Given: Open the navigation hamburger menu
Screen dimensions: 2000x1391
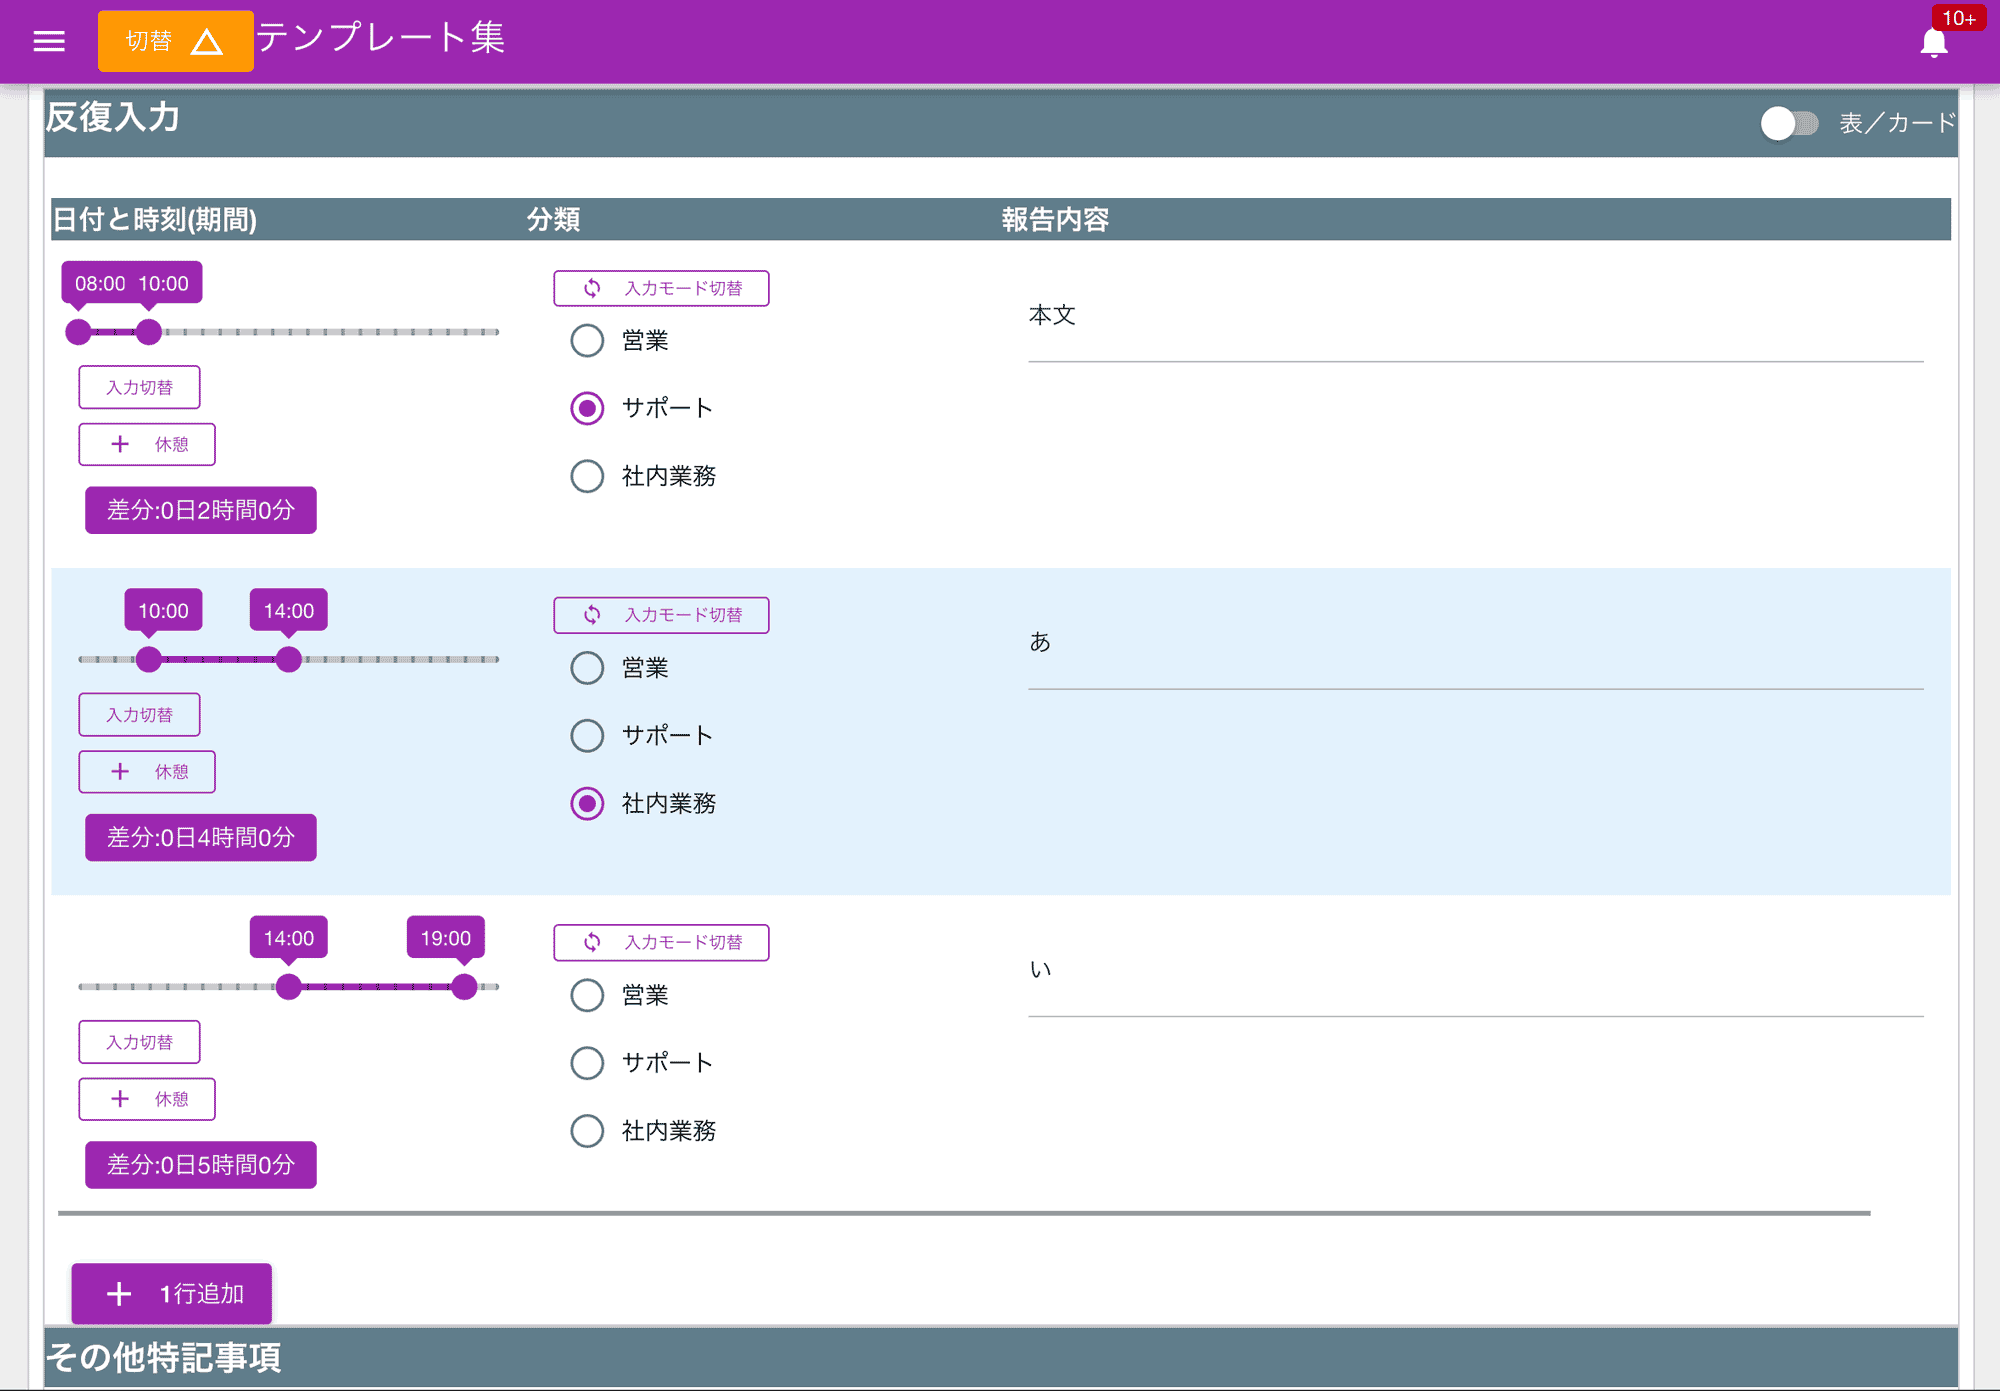Looking at the screenshot, I should pyautogui.click(x=48, y=40).
